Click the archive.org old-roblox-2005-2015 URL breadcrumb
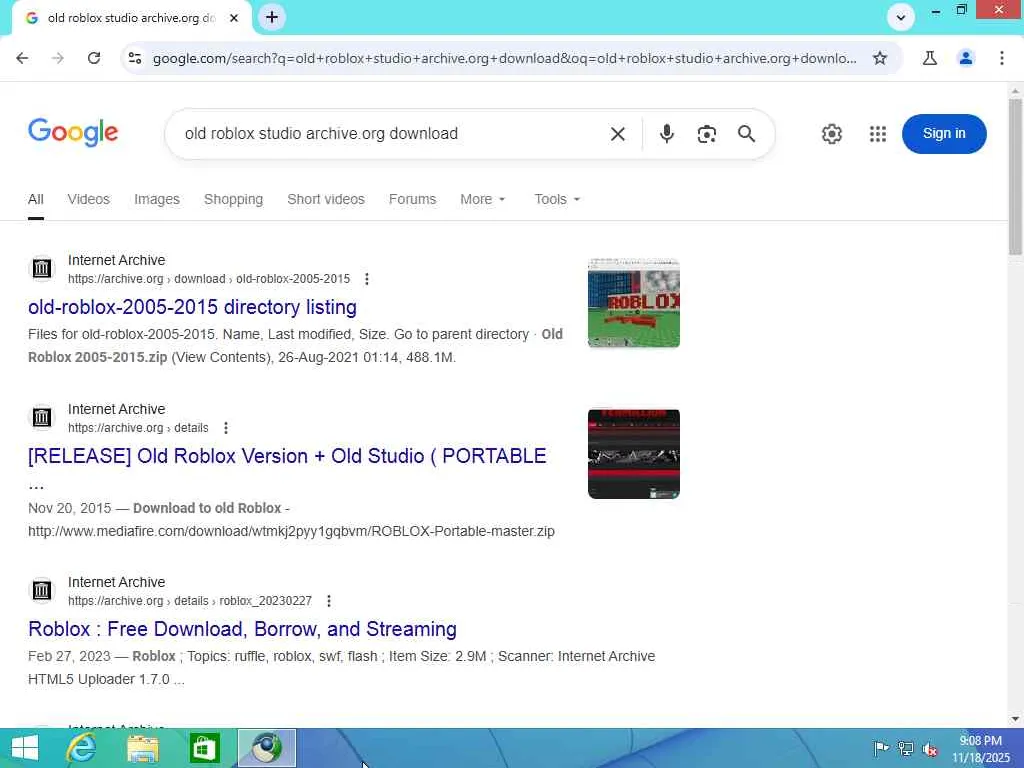 click(209, 279)
